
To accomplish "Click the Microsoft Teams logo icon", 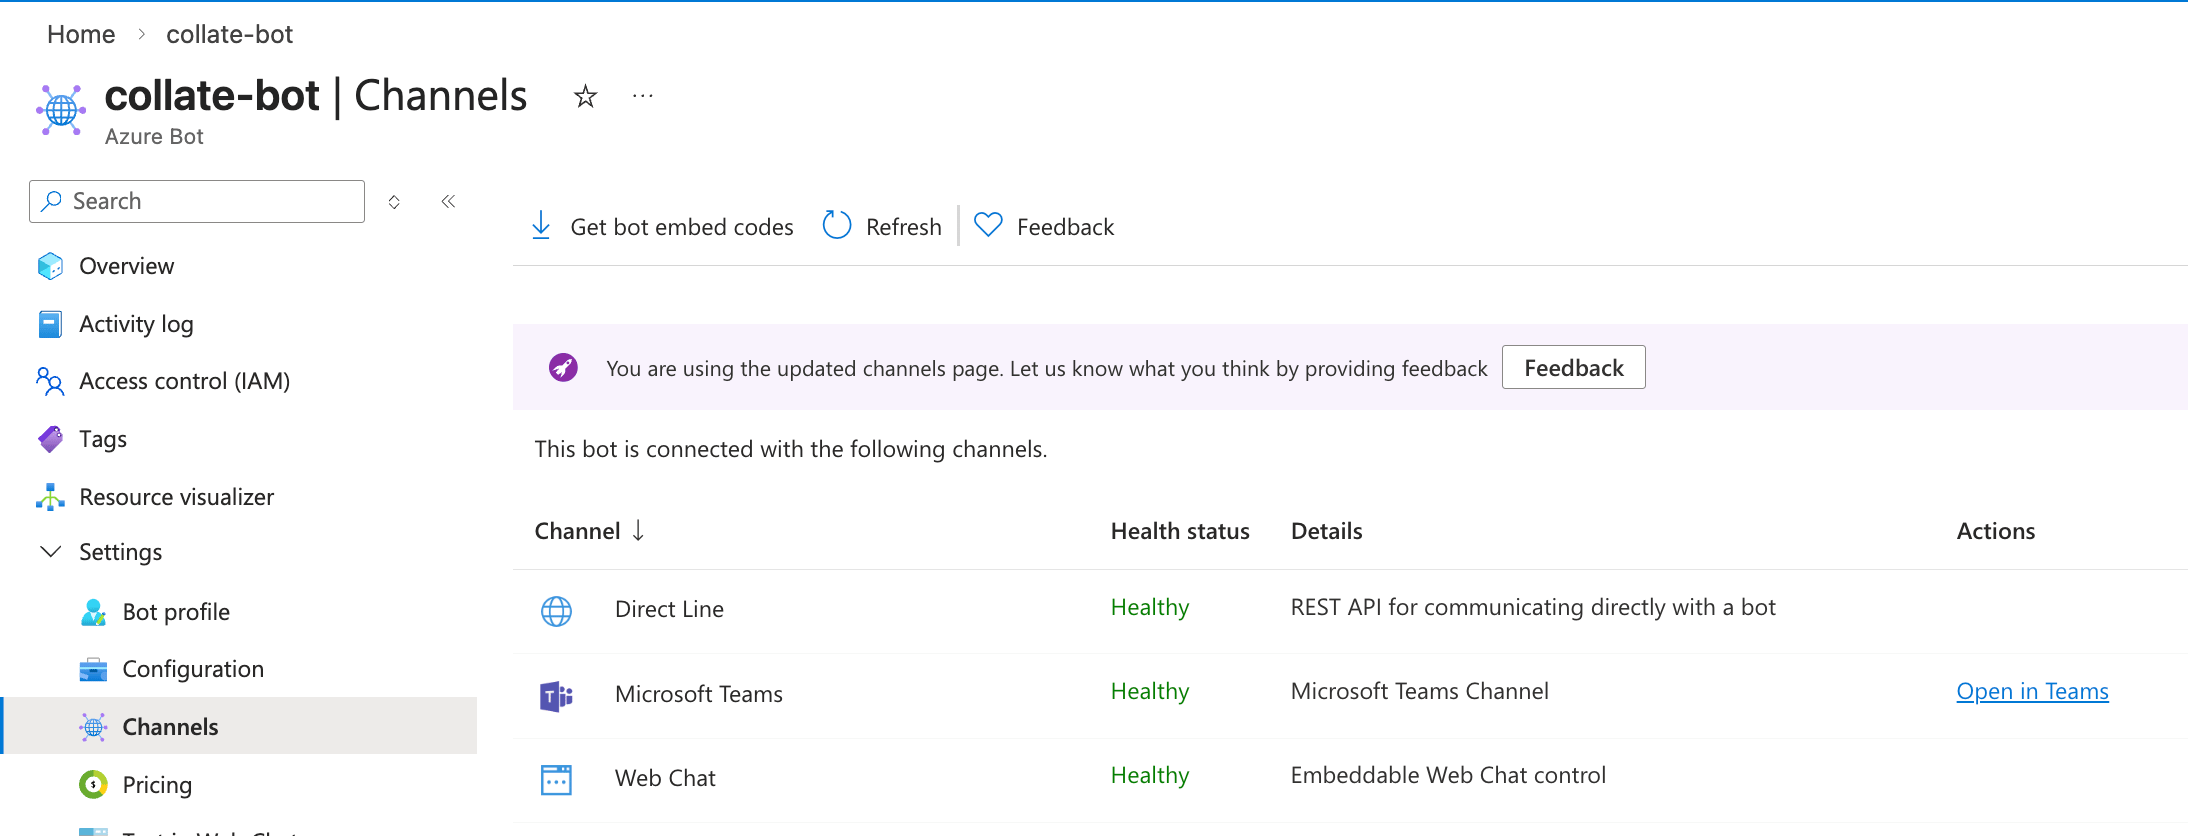I will tap(556, 695).
